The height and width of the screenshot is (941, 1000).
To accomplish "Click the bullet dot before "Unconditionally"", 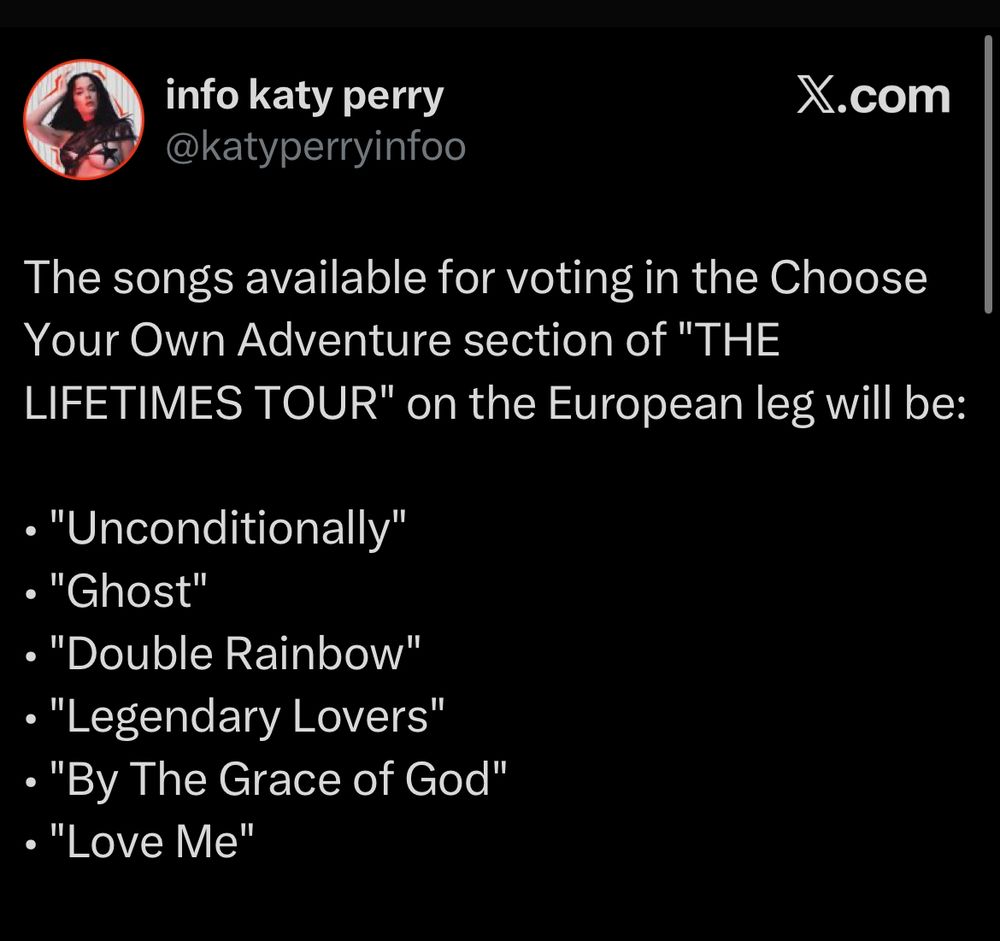I will pos(30,531).
